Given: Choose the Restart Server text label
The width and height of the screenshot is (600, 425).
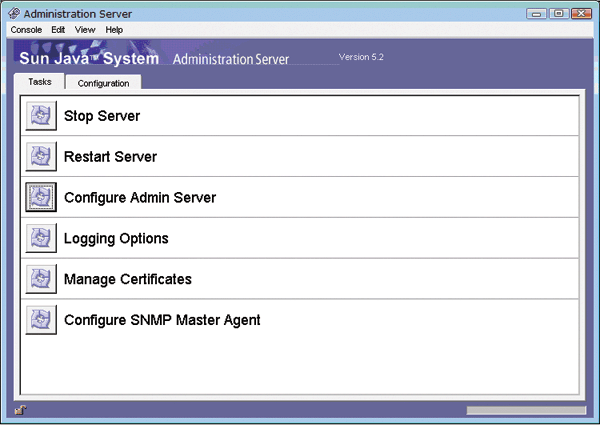Looking at the screenshot, I should coord(110,157).
